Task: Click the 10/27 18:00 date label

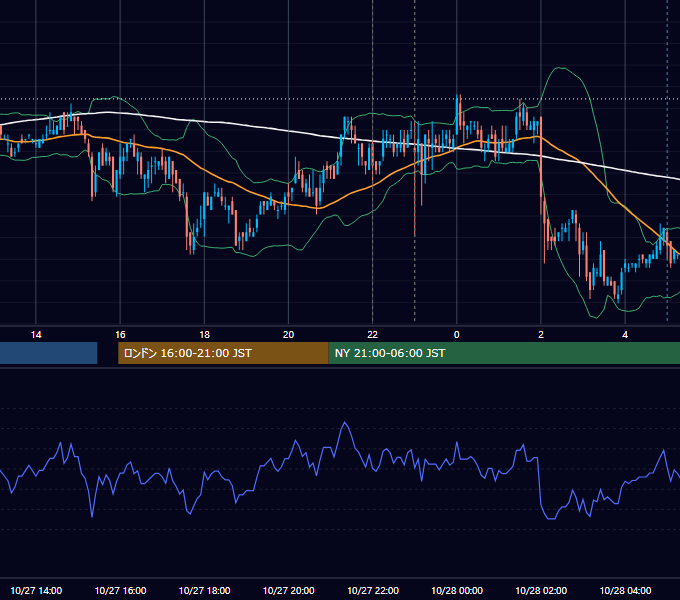Action: 204,591
